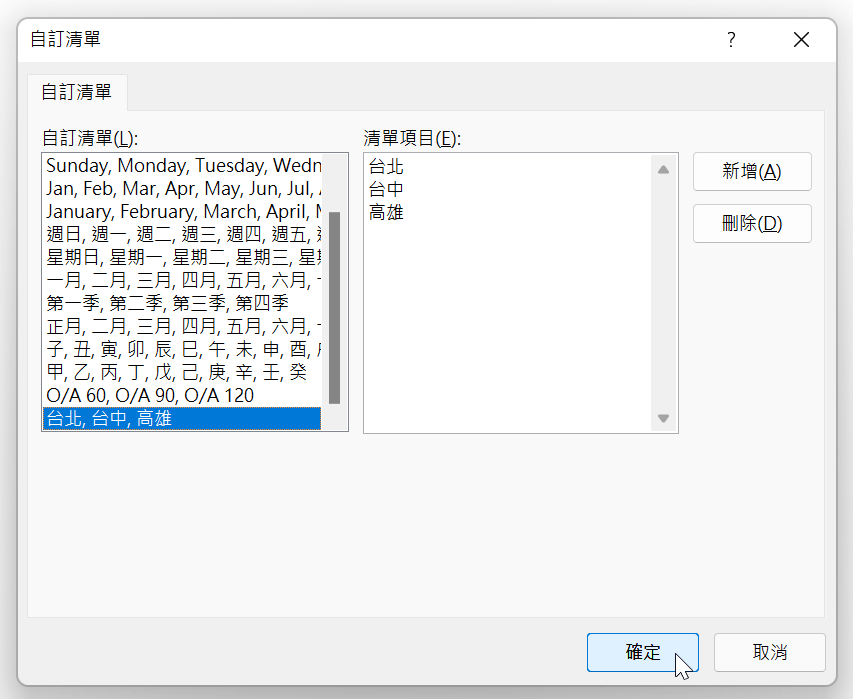Click the 刪除(D) button
This screenshot has width=853, height=699.
point(751,223)
